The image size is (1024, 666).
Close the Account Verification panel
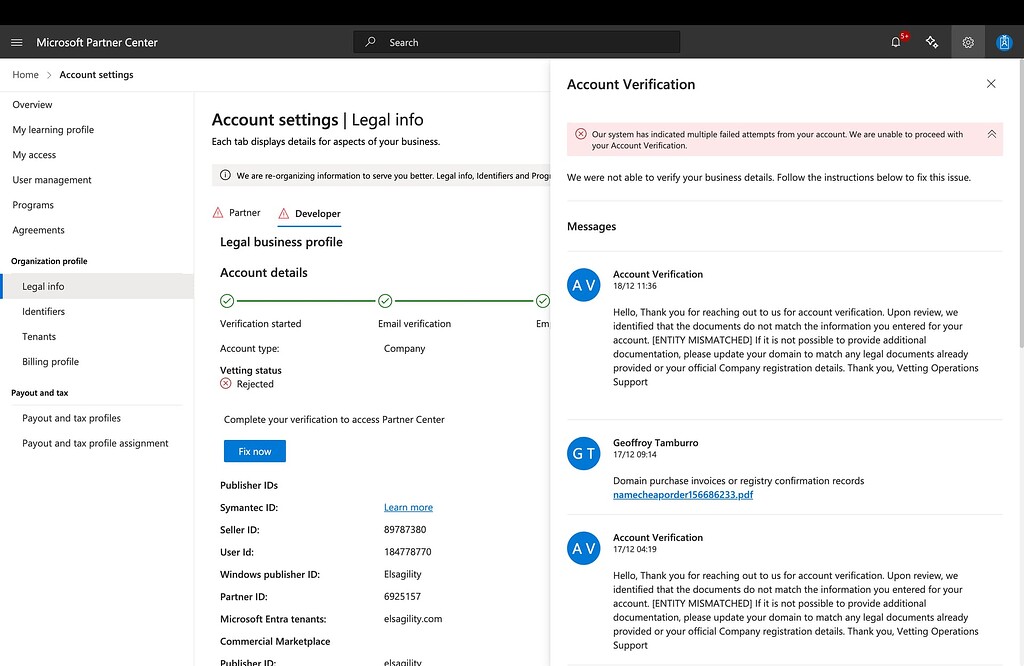click(991, 84)
